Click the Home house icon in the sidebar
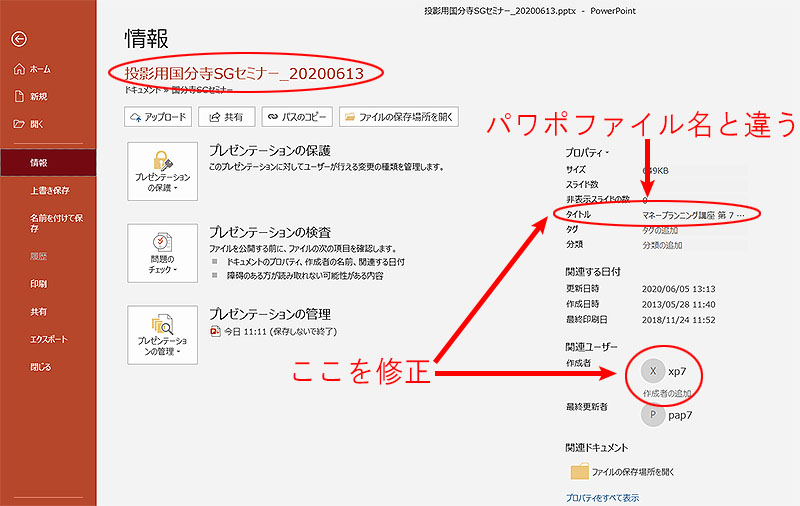 tap(19, 69)
